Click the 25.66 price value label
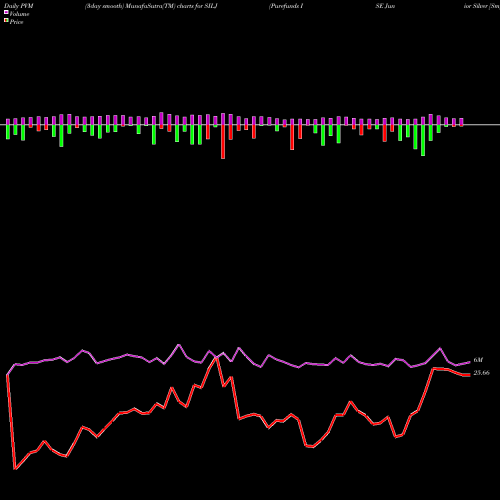Image resolution: width=500 pixels, height=500 pixels. 481,373
